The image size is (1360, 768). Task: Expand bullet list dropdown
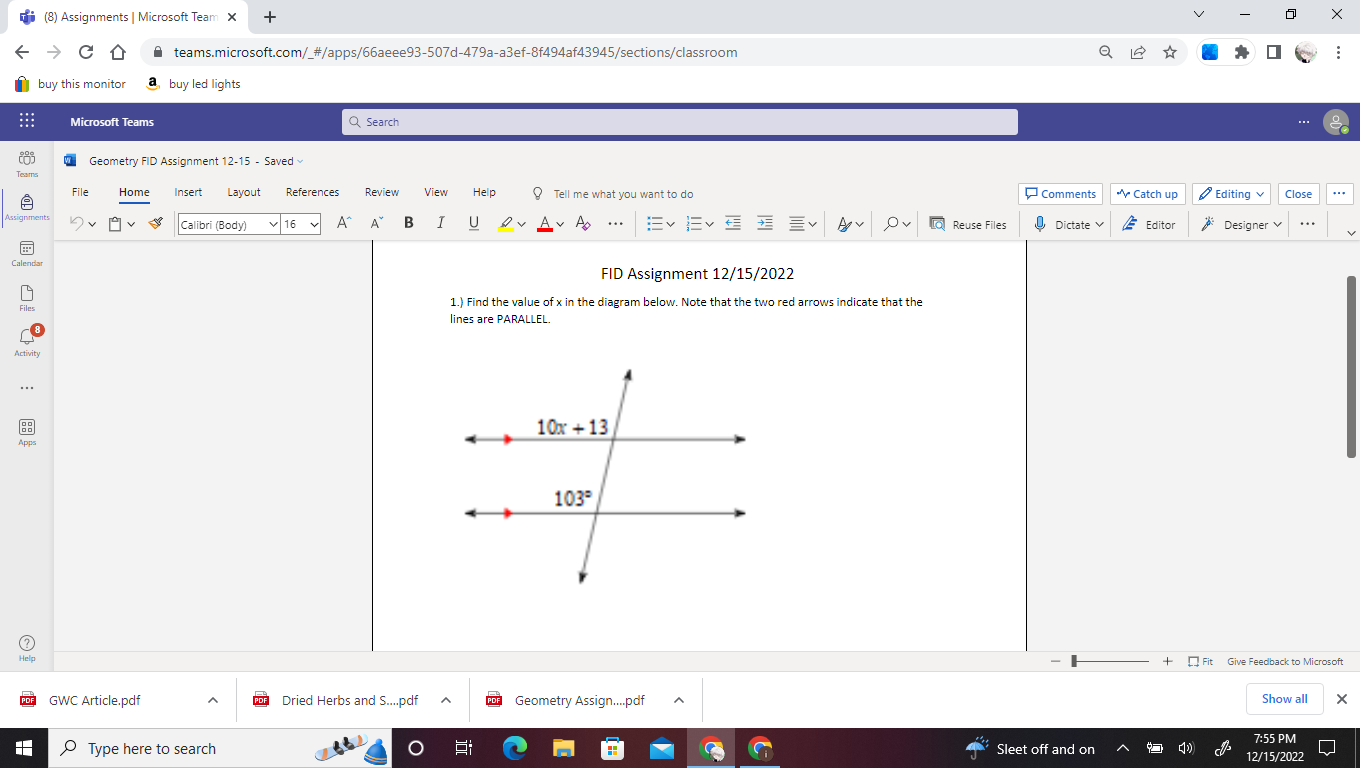pyautogui.click(x=671, y=225)
